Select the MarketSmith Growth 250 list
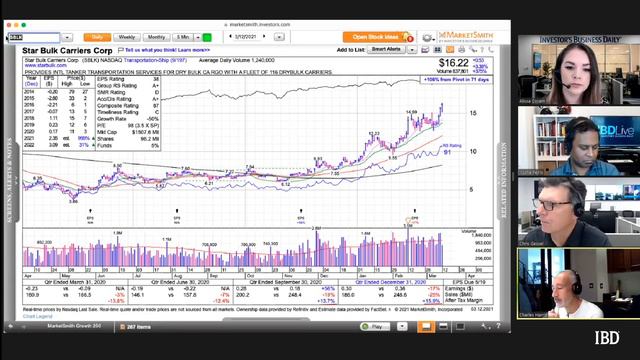This screenshot has height=360, width=640. coord(74,326)
